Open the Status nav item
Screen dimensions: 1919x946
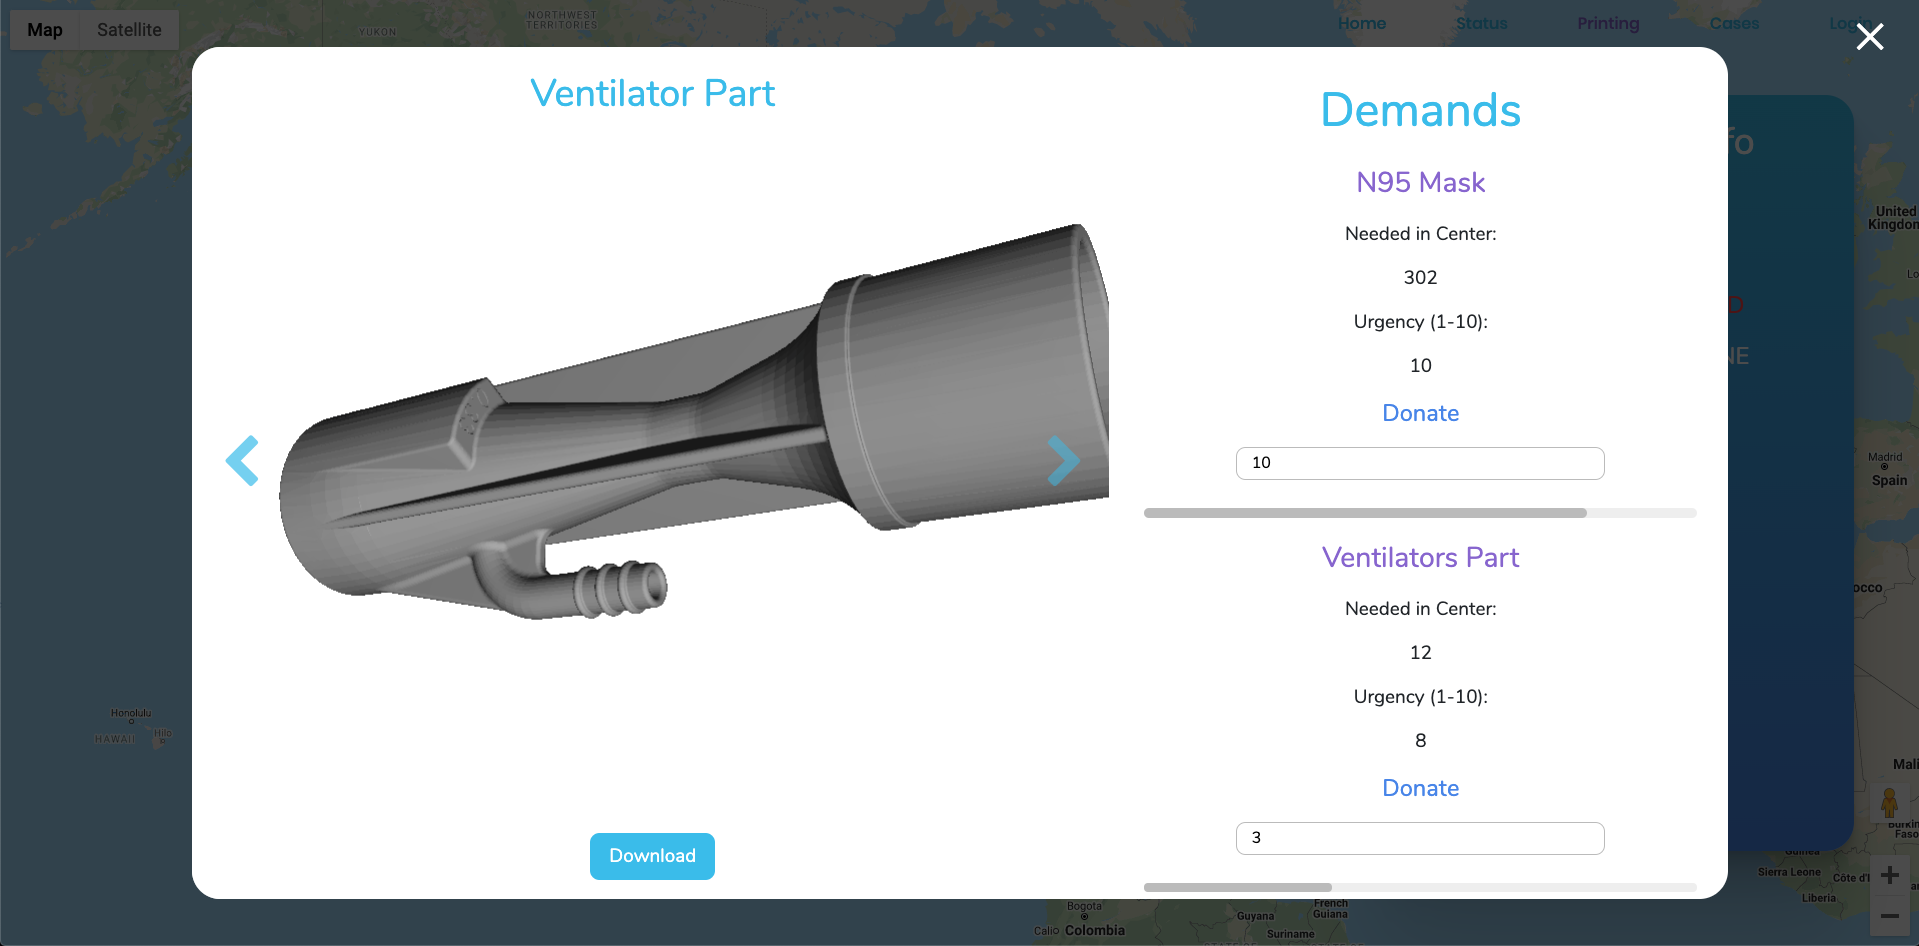tap(1481, 23)
